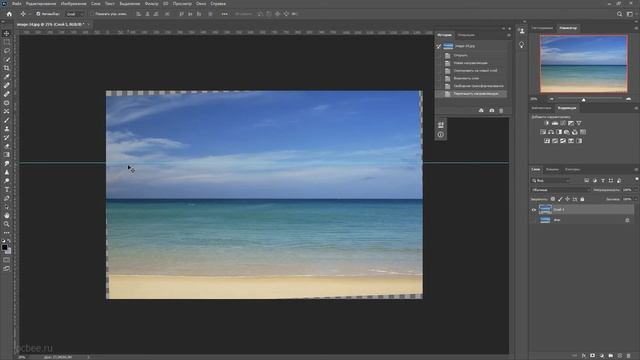640x360 pixels.
Task: Toggle layer filtering switch in the Layers panel
Action: (637, 180)
